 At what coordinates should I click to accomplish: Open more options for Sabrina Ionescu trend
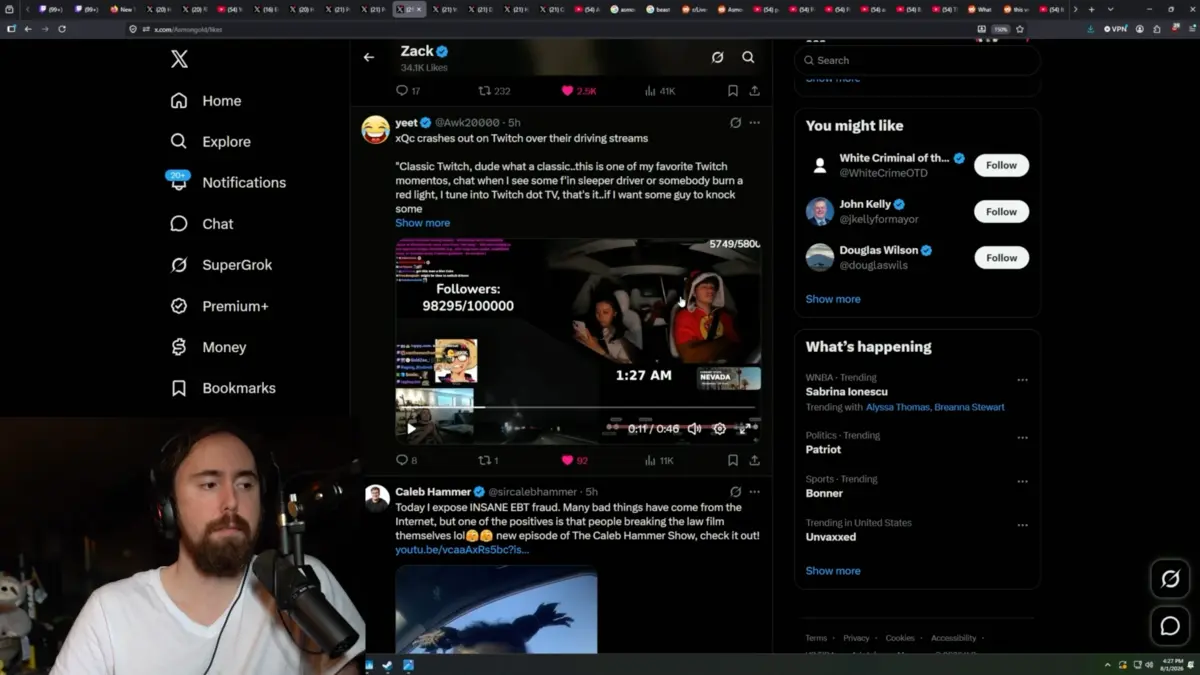(1022, 380)
